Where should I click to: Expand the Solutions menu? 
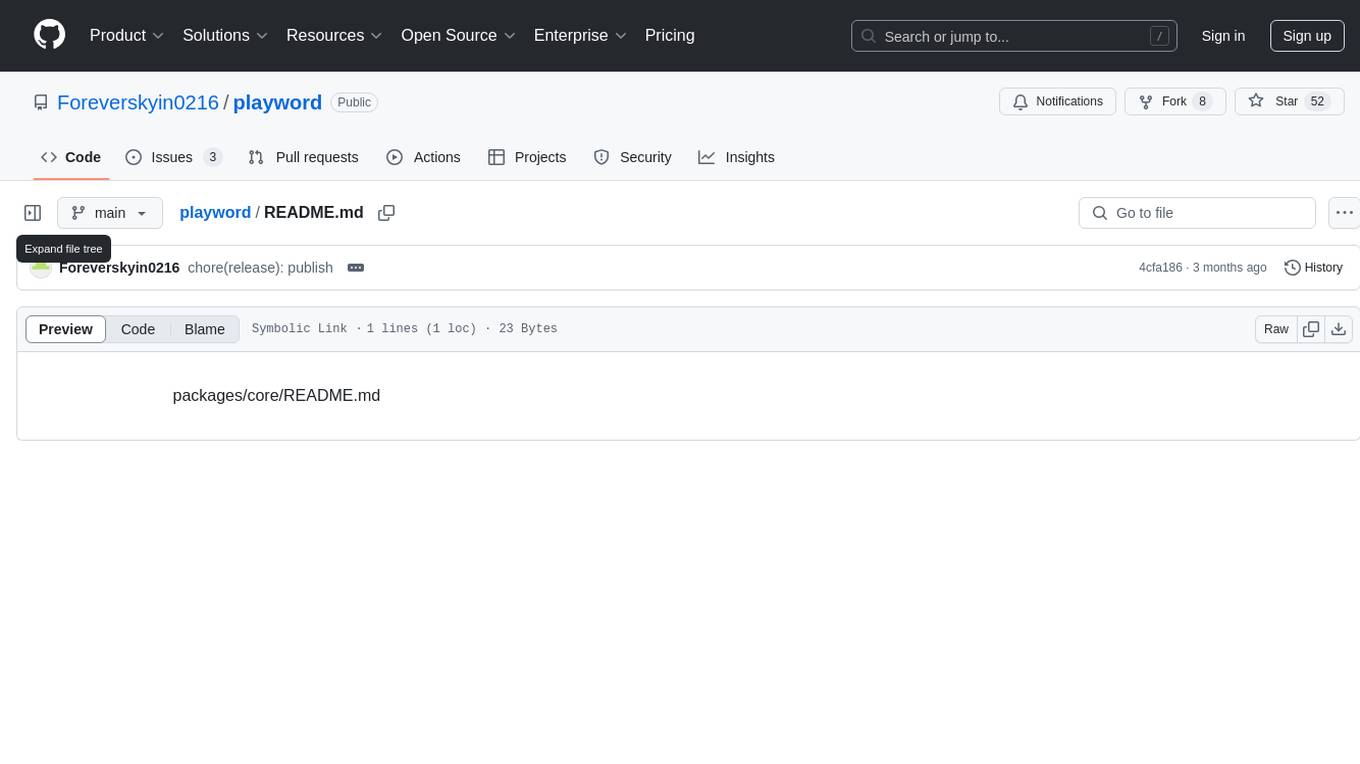225,35
